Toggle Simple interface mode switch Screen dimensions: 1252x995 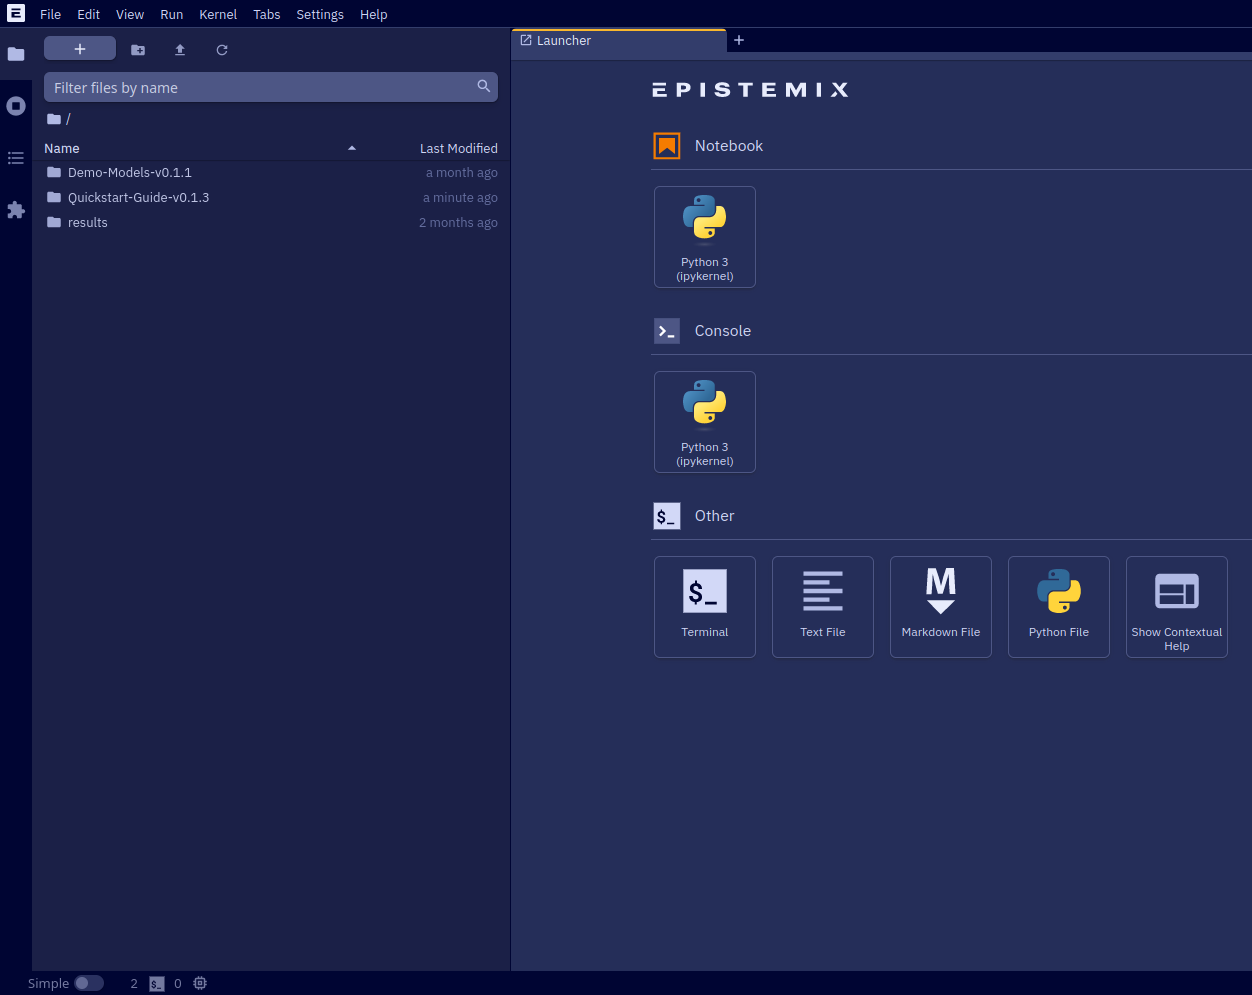coord(89,983)
